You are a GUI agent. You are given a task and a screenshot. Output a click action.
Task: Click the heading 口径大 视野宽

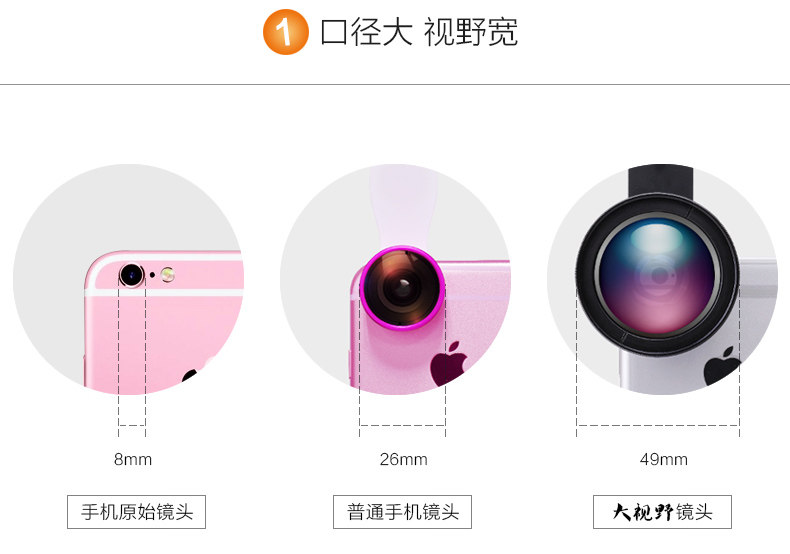tap(419, 32)
